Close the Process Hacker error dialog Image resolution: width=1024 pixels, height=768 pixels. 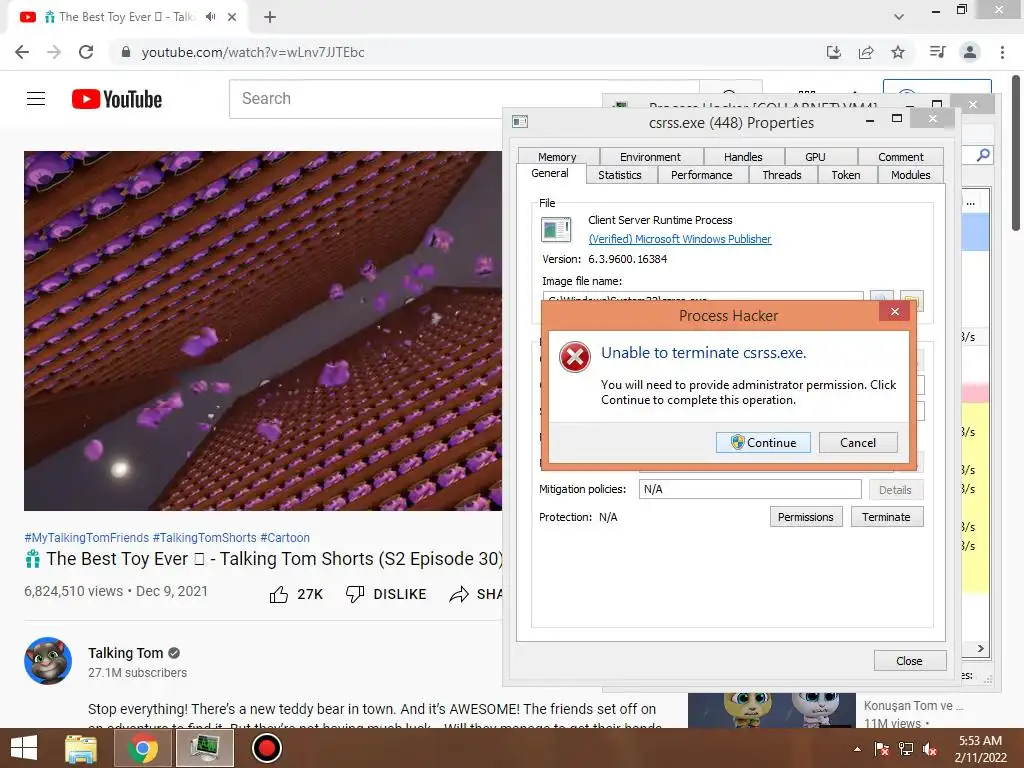tap(895, 312)
